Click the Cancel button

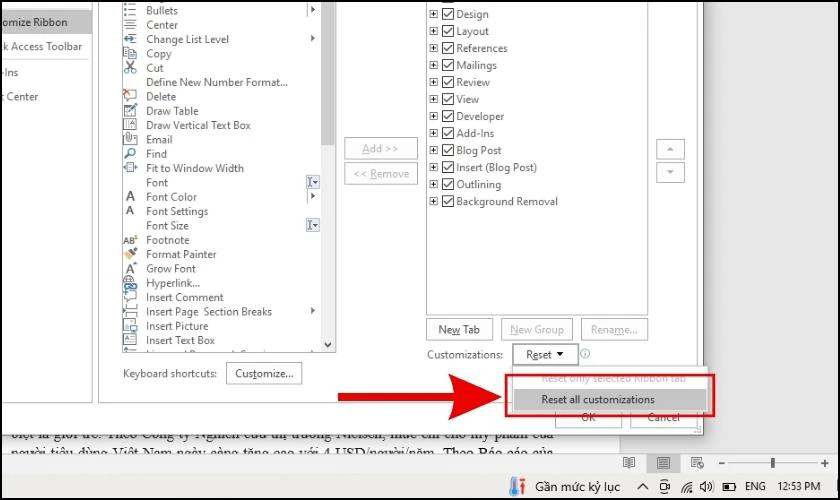tap(663, 417)
